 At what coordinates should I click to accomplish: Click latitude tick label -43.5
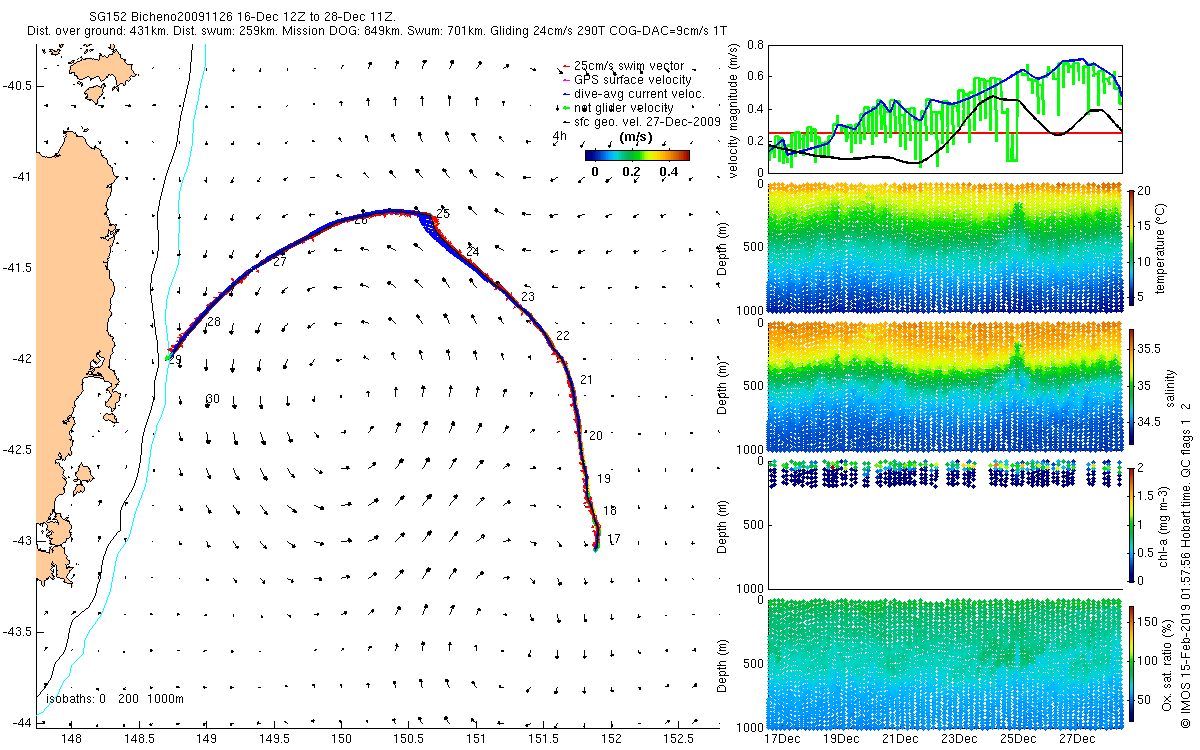[x=16, y=632]
